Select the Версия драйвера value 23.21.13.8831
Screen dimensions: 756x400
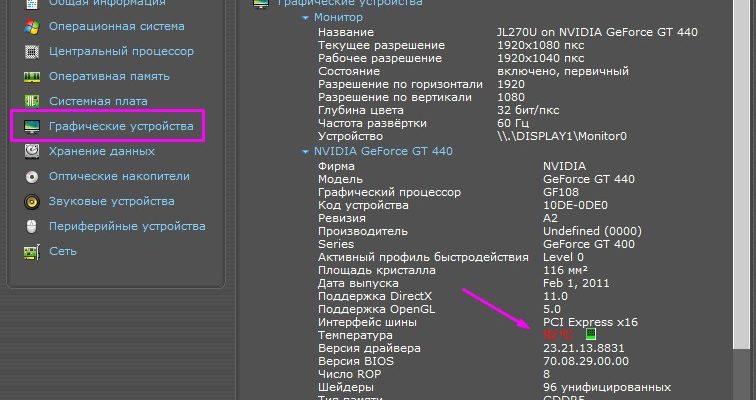click(583, 348)
